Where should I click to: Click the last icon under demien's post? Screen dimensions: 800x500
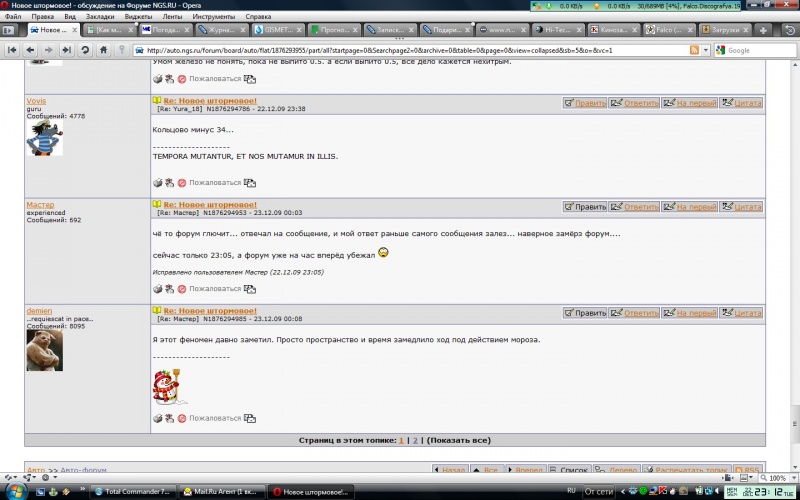(250, 418)
